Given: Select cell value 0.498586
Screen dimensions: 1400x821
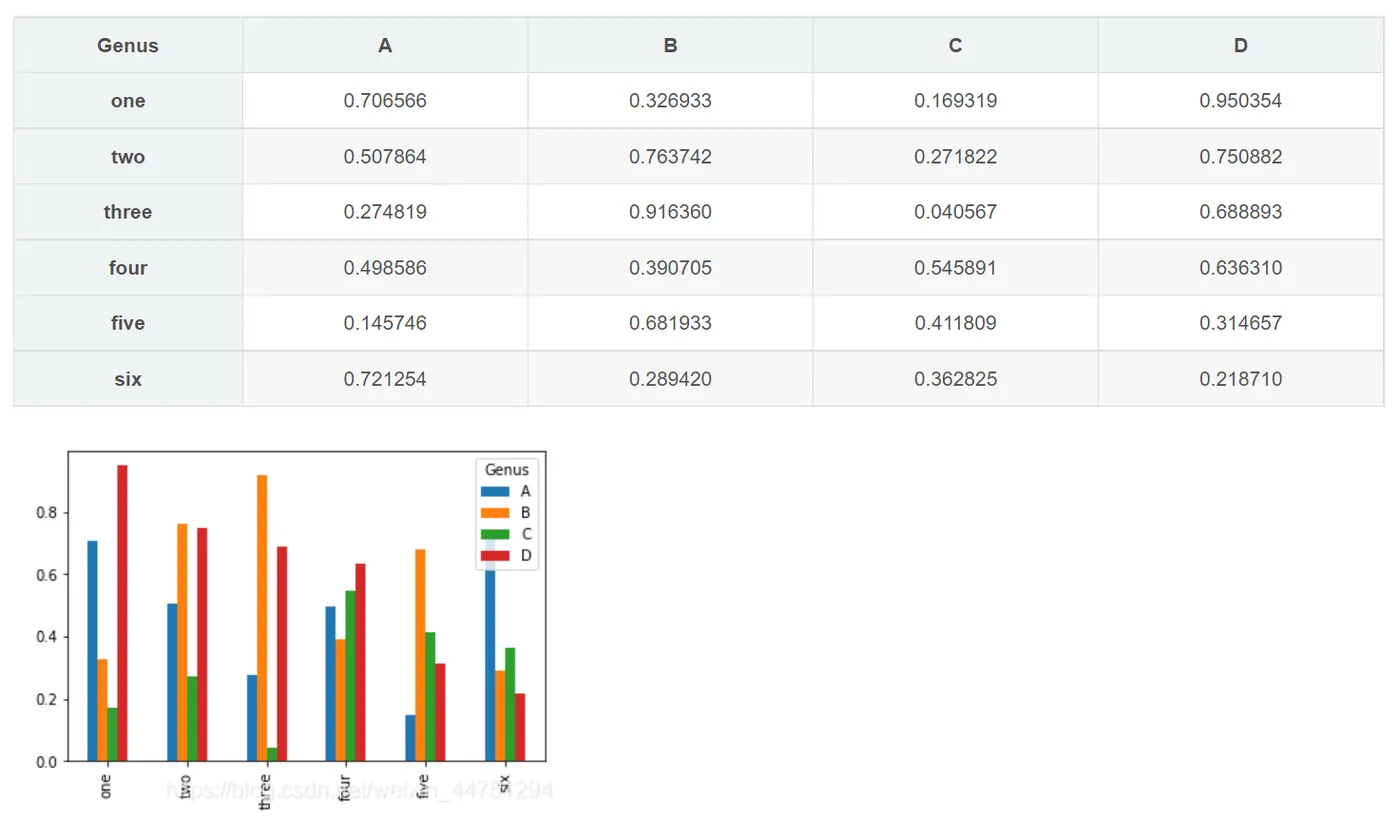Looking at the screenshot, I should coord(385,268).
